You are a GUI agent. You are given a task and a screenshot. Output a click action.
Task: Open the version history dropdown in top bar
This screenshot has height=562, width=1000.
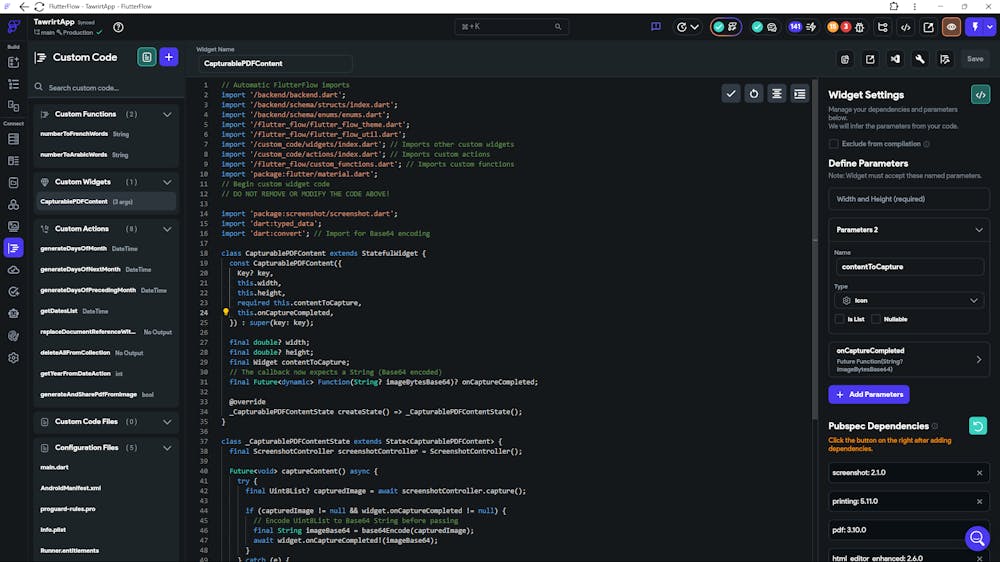[688, 27]
